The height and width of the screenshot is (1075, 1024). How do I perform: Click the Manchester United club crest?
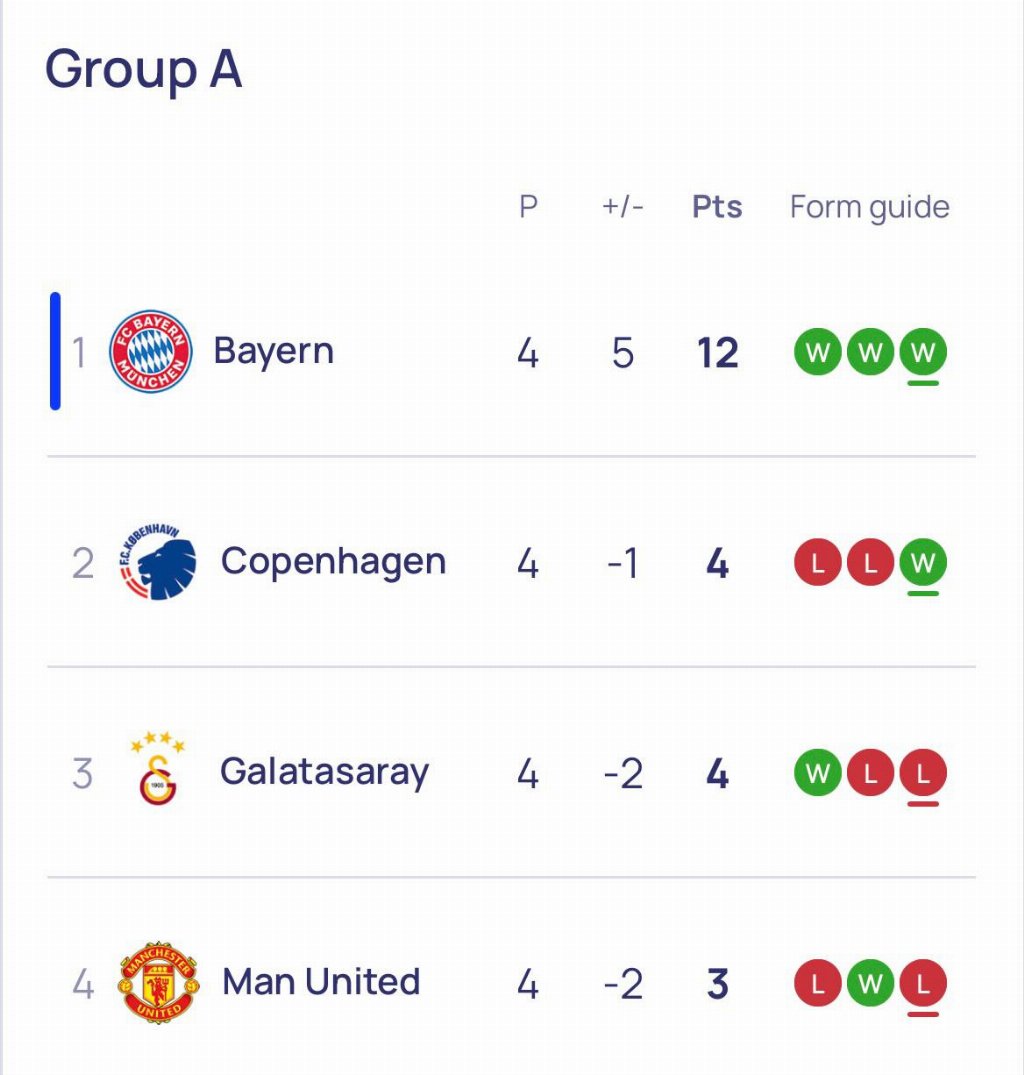pyautogui.click(x=159, y=982)
